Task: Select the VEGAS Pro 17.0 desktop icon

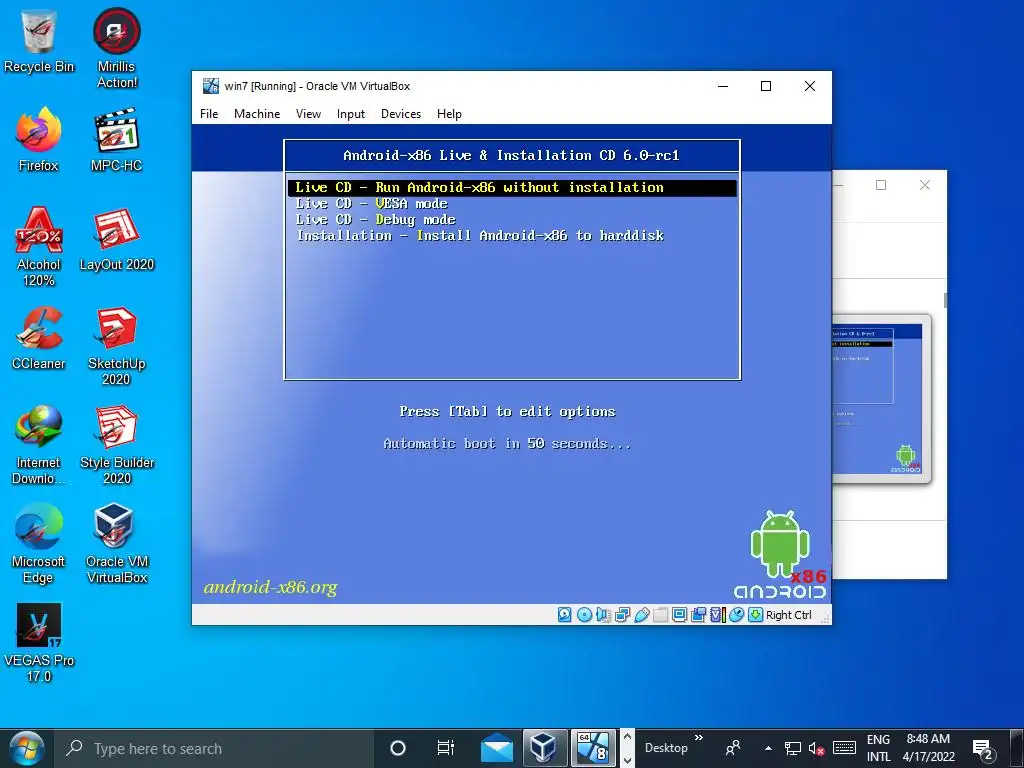Action: tap(39, 643)
